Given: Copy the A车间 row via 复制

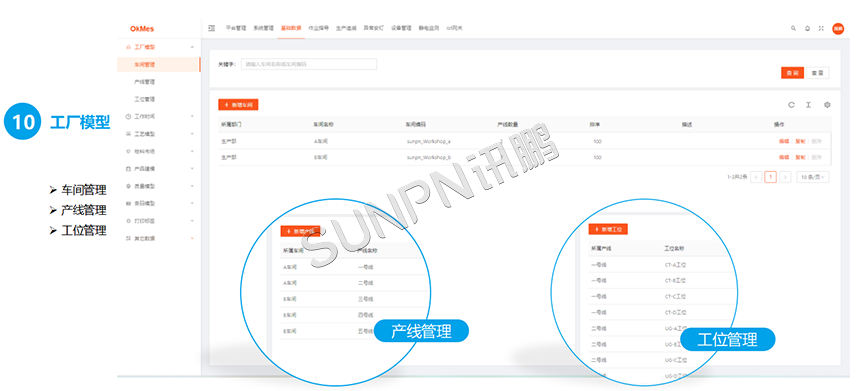Looking at the screenshot, I should (800, 141).
